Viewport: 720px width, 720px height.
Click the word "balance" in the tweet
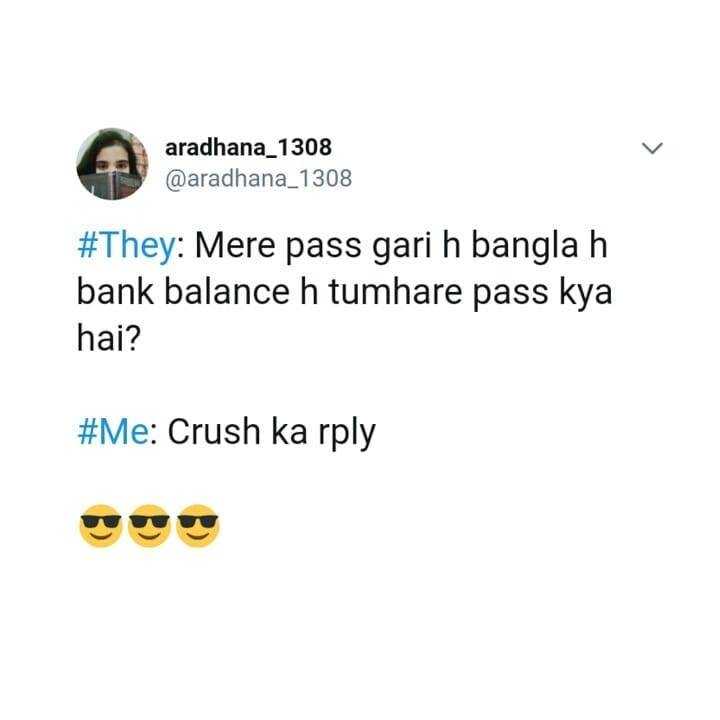click(227, 292)
